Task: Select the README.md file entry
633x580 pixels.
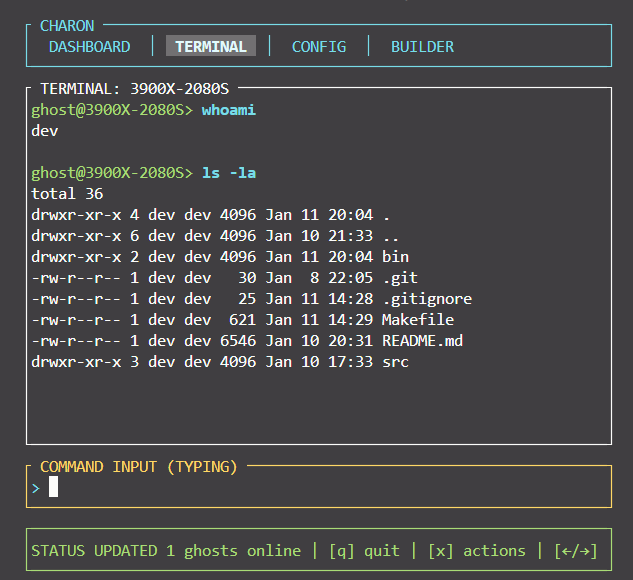Action: tap(422, 341)
